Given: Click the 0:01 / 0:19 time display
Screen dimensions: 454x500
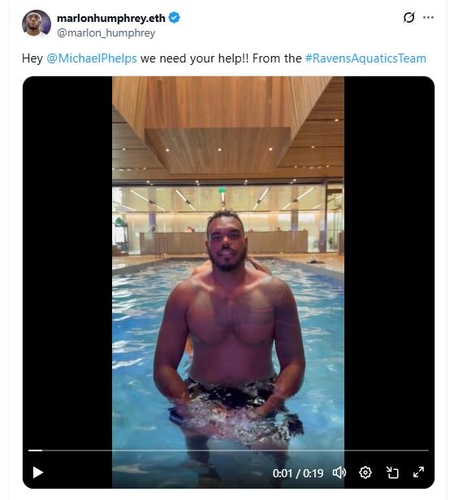Looking at the screenshot, I should coord(298,473).
